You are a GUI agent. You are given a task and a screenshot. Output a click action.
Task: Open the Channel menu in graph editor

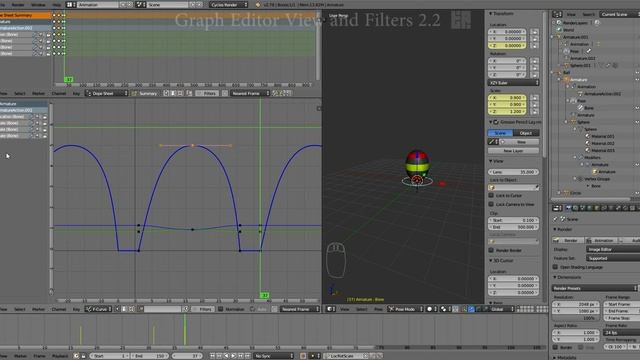click(x=59, y=309)
